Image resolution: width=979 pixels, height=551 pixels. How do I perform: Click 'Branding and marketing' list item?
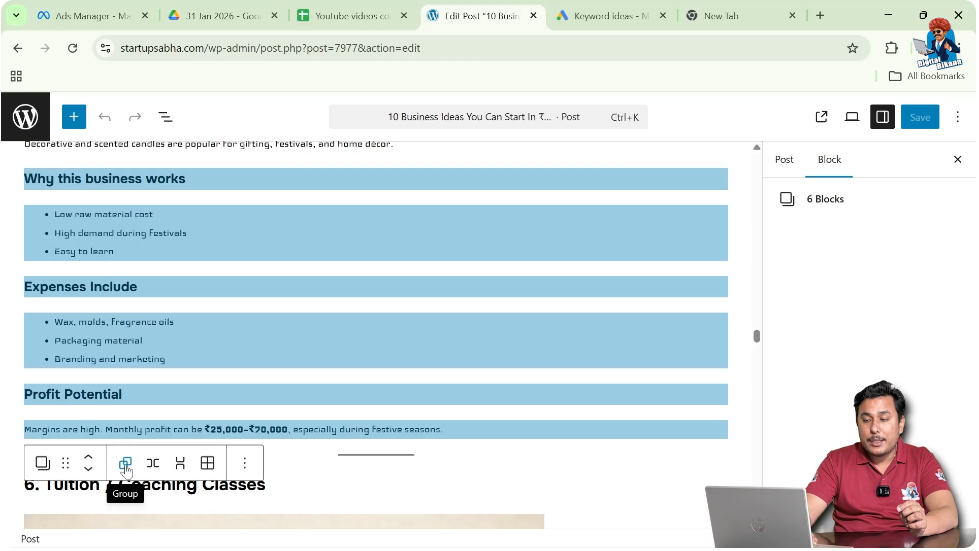tap(109, 359)
